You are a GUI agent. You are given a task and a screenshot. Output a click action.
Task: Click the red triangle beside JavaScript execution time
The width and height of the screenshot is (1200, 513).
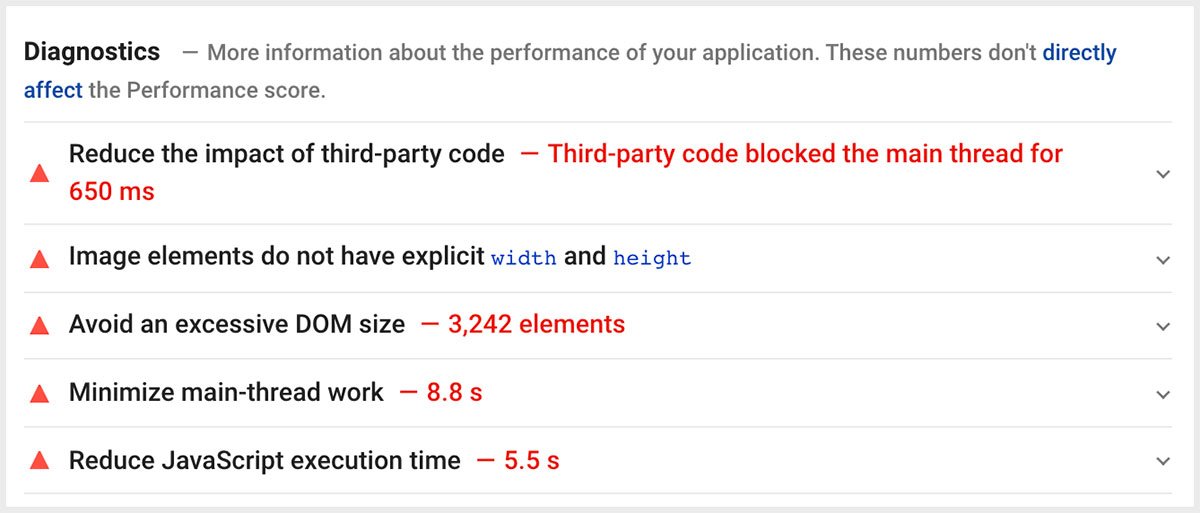pos(40,461)
